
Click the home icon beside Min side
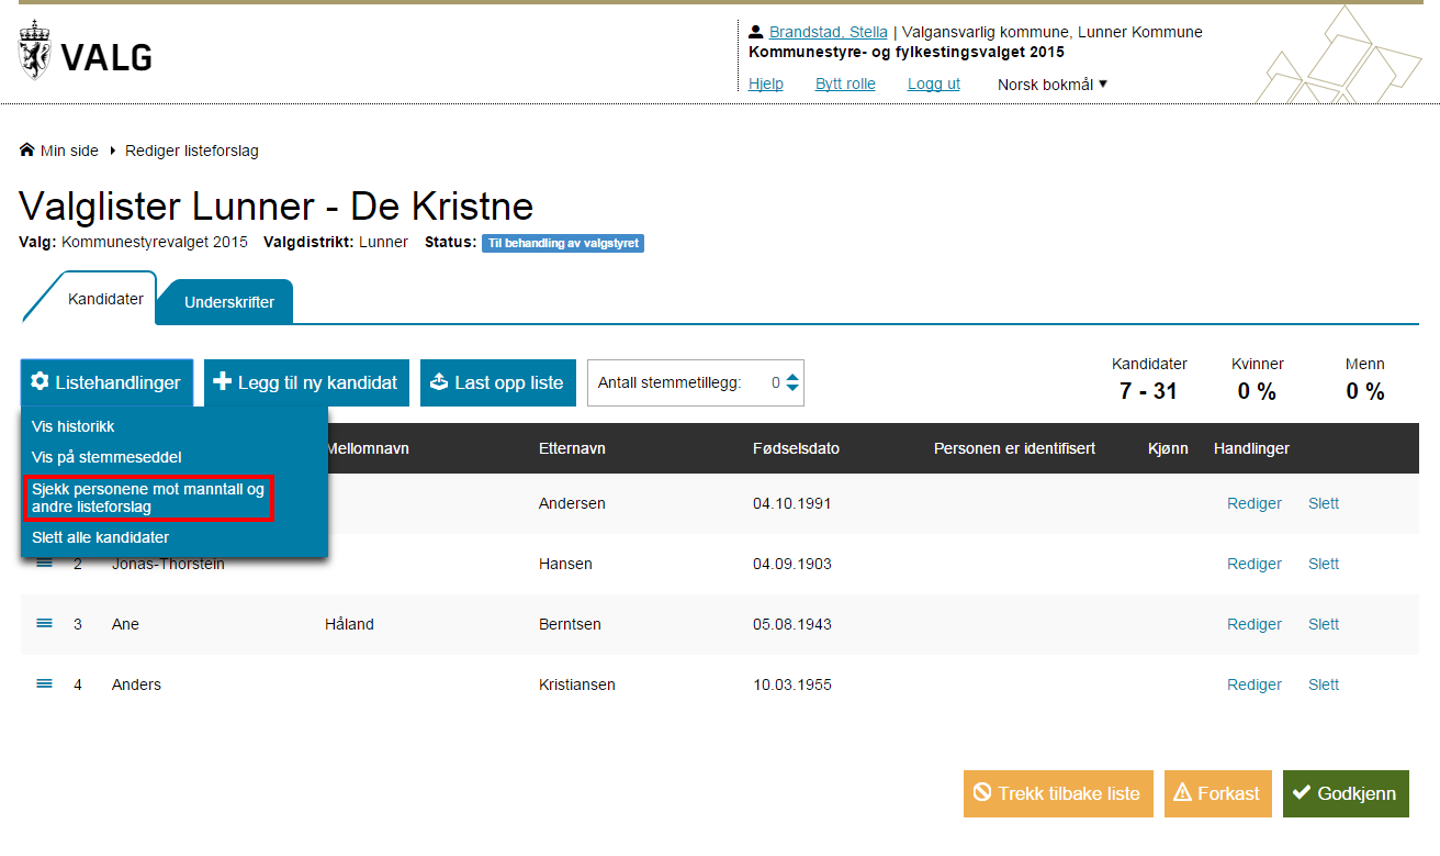click(27, 150)
